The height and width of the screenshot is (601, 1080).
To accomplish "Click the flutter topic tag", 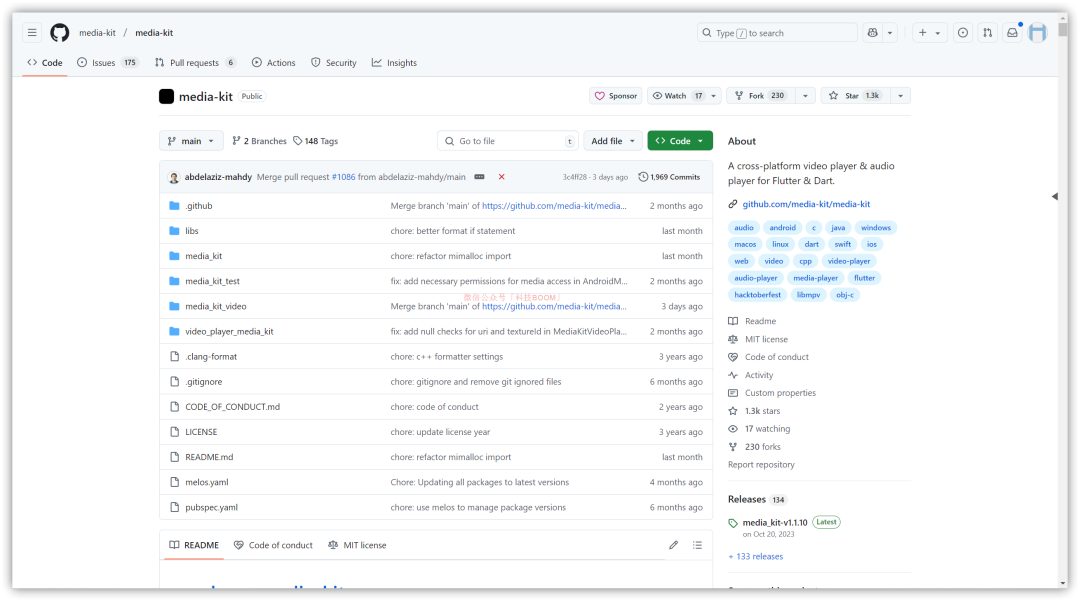I will 864,278.
